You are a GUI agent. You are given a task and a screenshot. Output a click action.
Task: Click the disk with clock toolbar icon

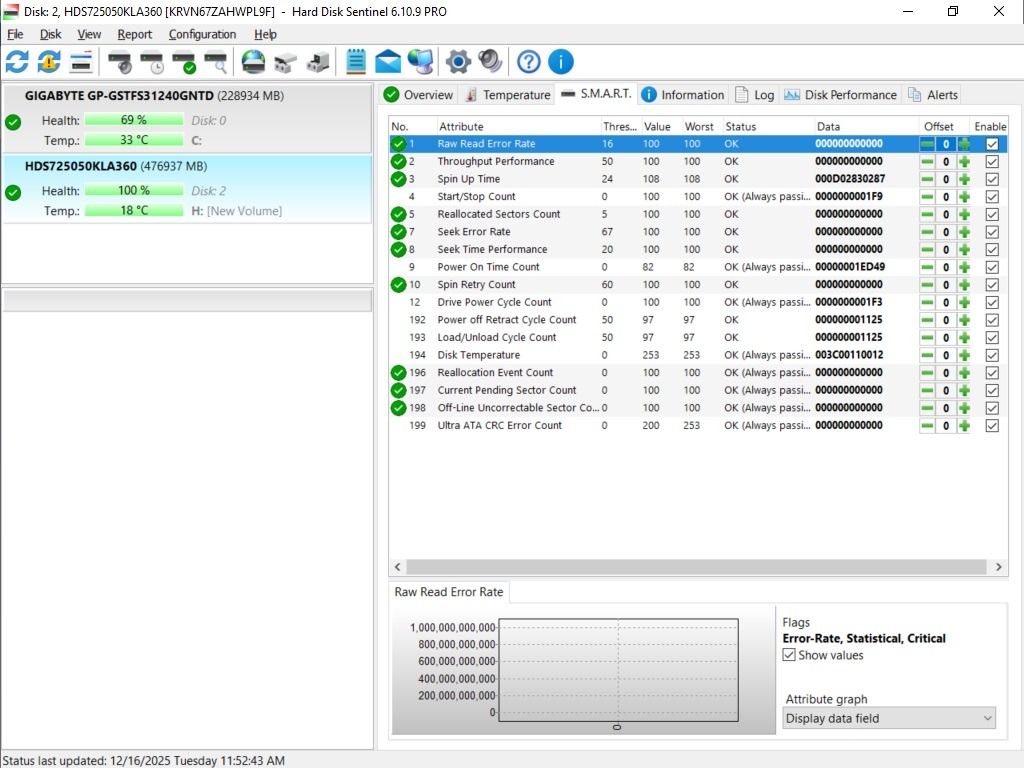point(152,62)
